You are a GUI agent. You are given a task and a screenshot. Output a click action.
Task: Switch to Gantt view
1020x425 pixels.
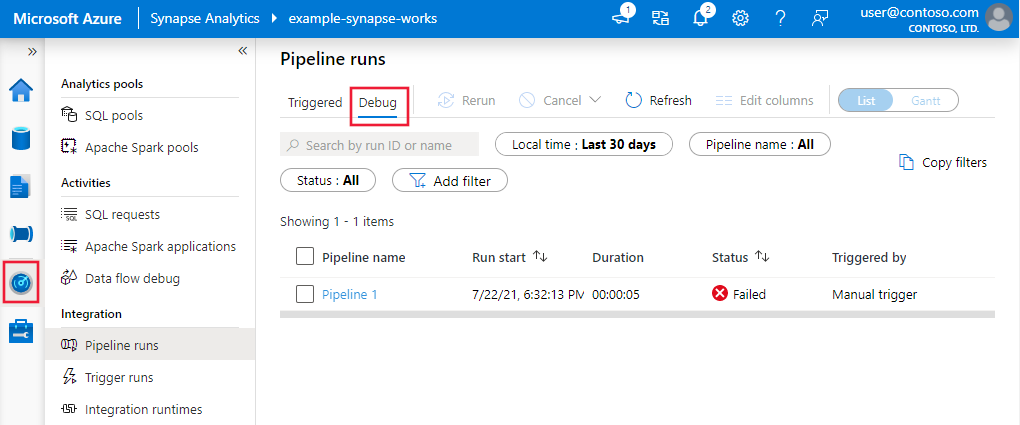926,100
